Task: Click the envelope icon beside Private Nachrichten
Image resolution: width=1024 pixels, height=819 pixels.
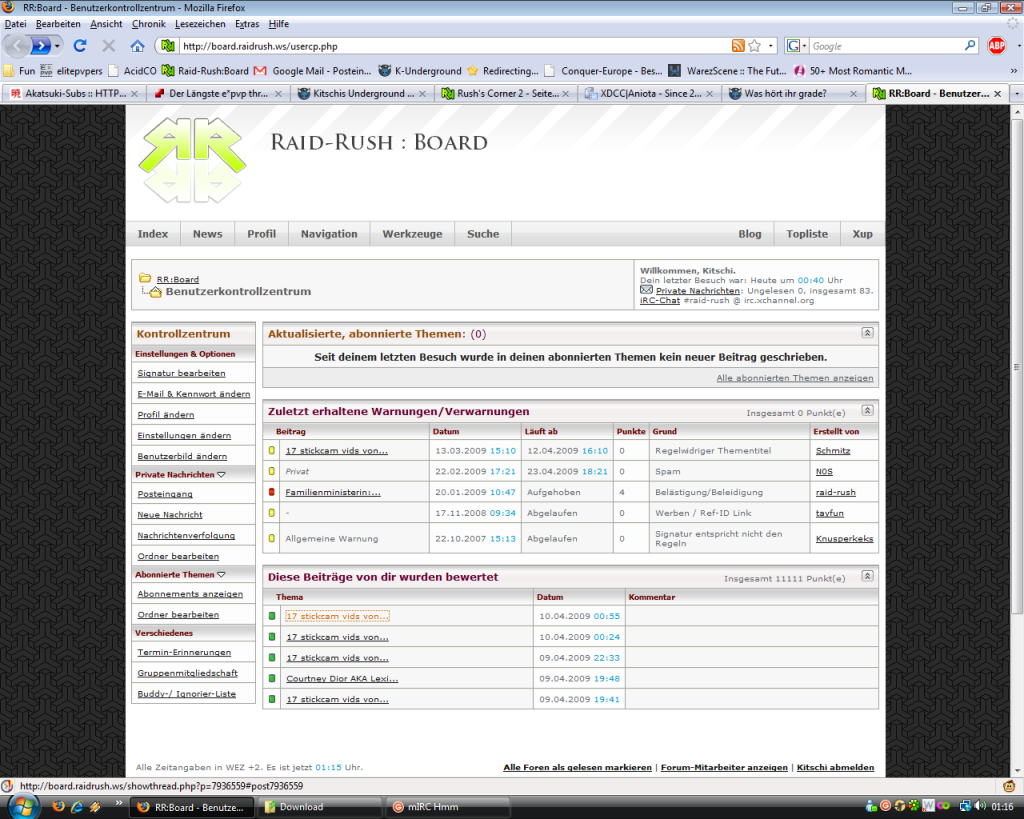Action: (x=646, y=290)
